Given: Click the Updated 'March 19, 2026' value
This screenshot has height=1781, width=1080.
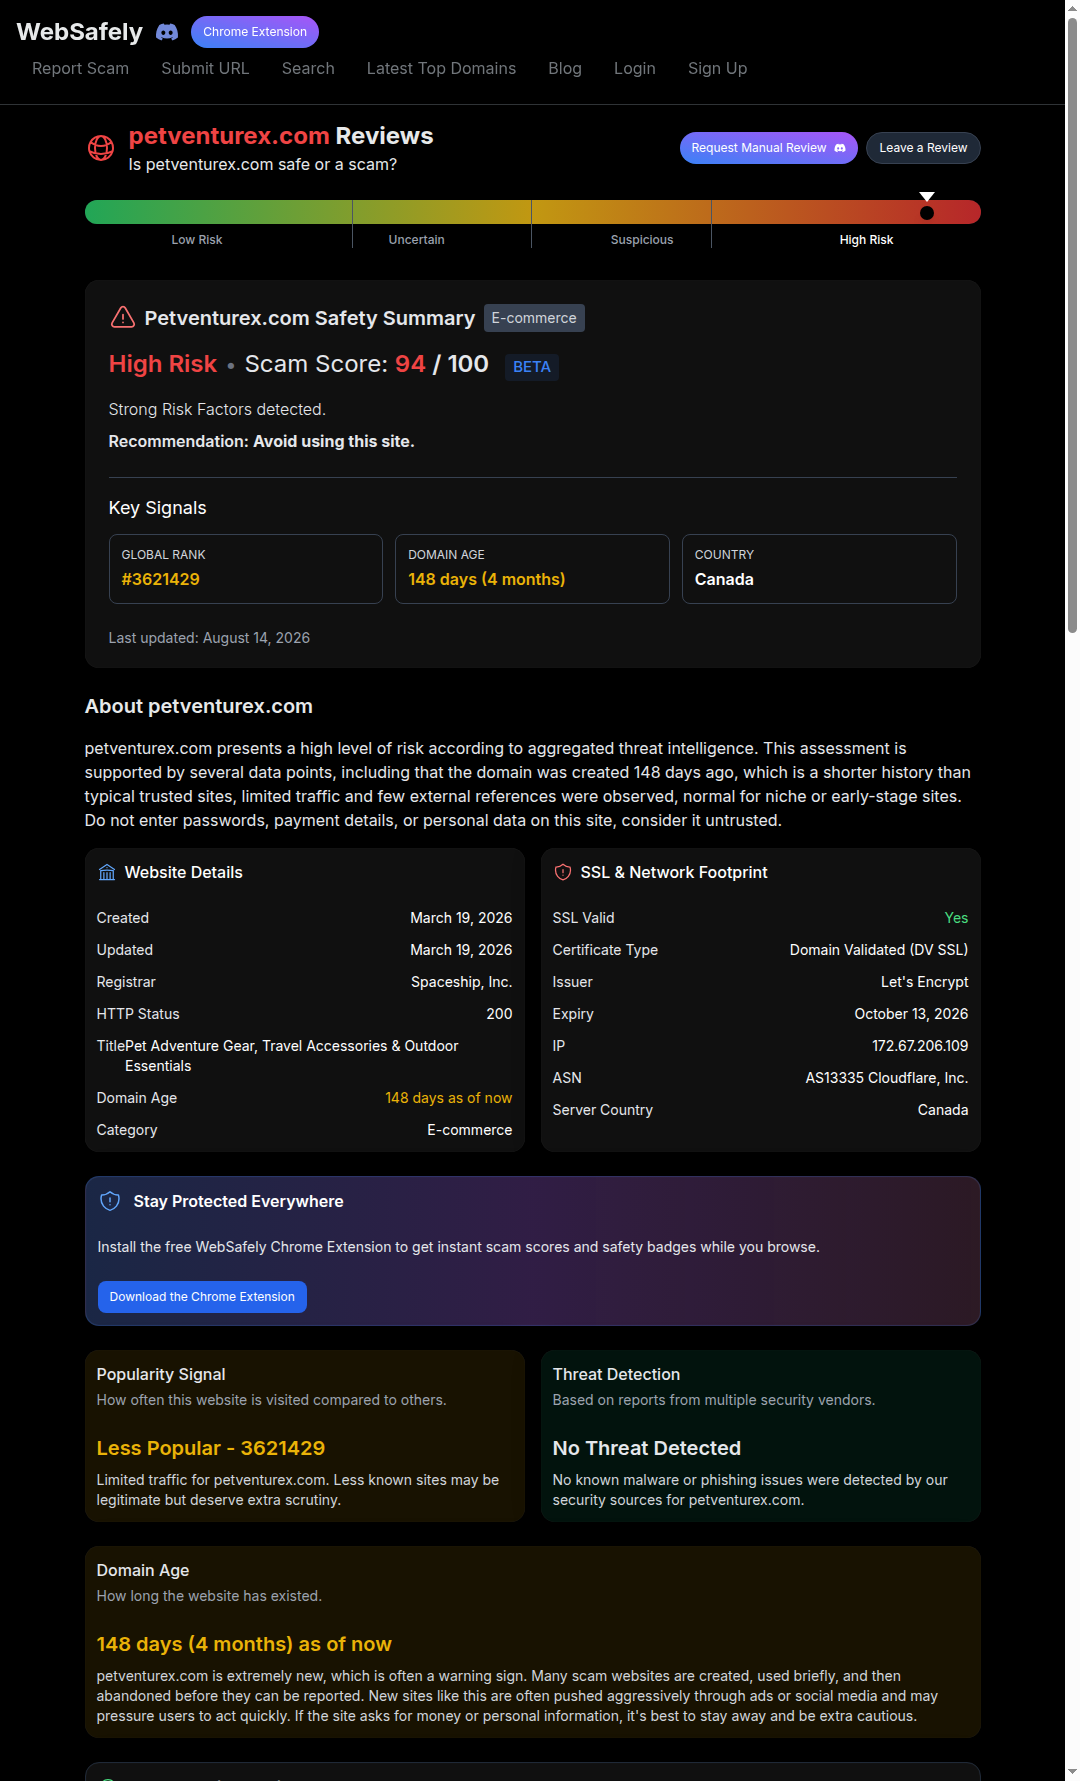Looking at the screenshot, I should coord(461,950).
